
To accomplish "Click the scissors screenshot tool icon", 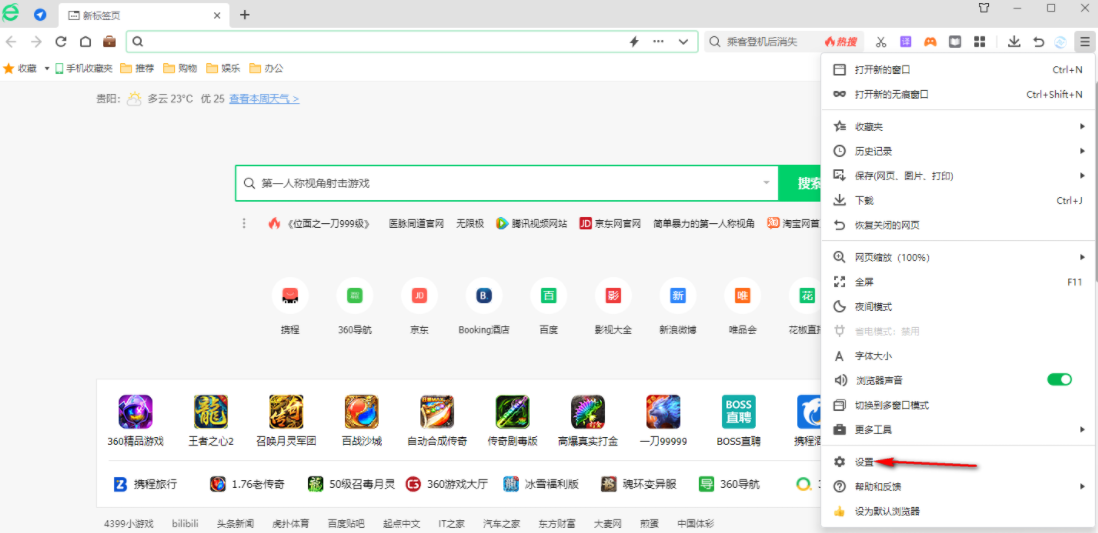I will (881, 42).
